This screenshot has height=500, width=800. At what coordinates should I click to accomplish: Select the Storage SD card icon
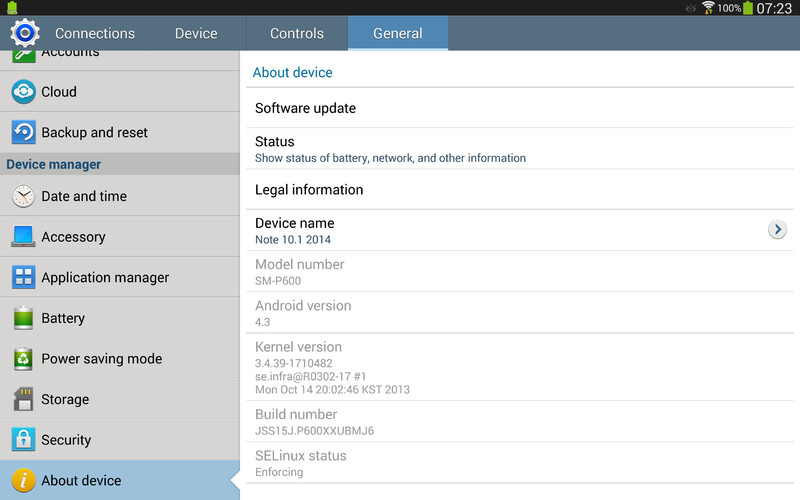(23, 399)
